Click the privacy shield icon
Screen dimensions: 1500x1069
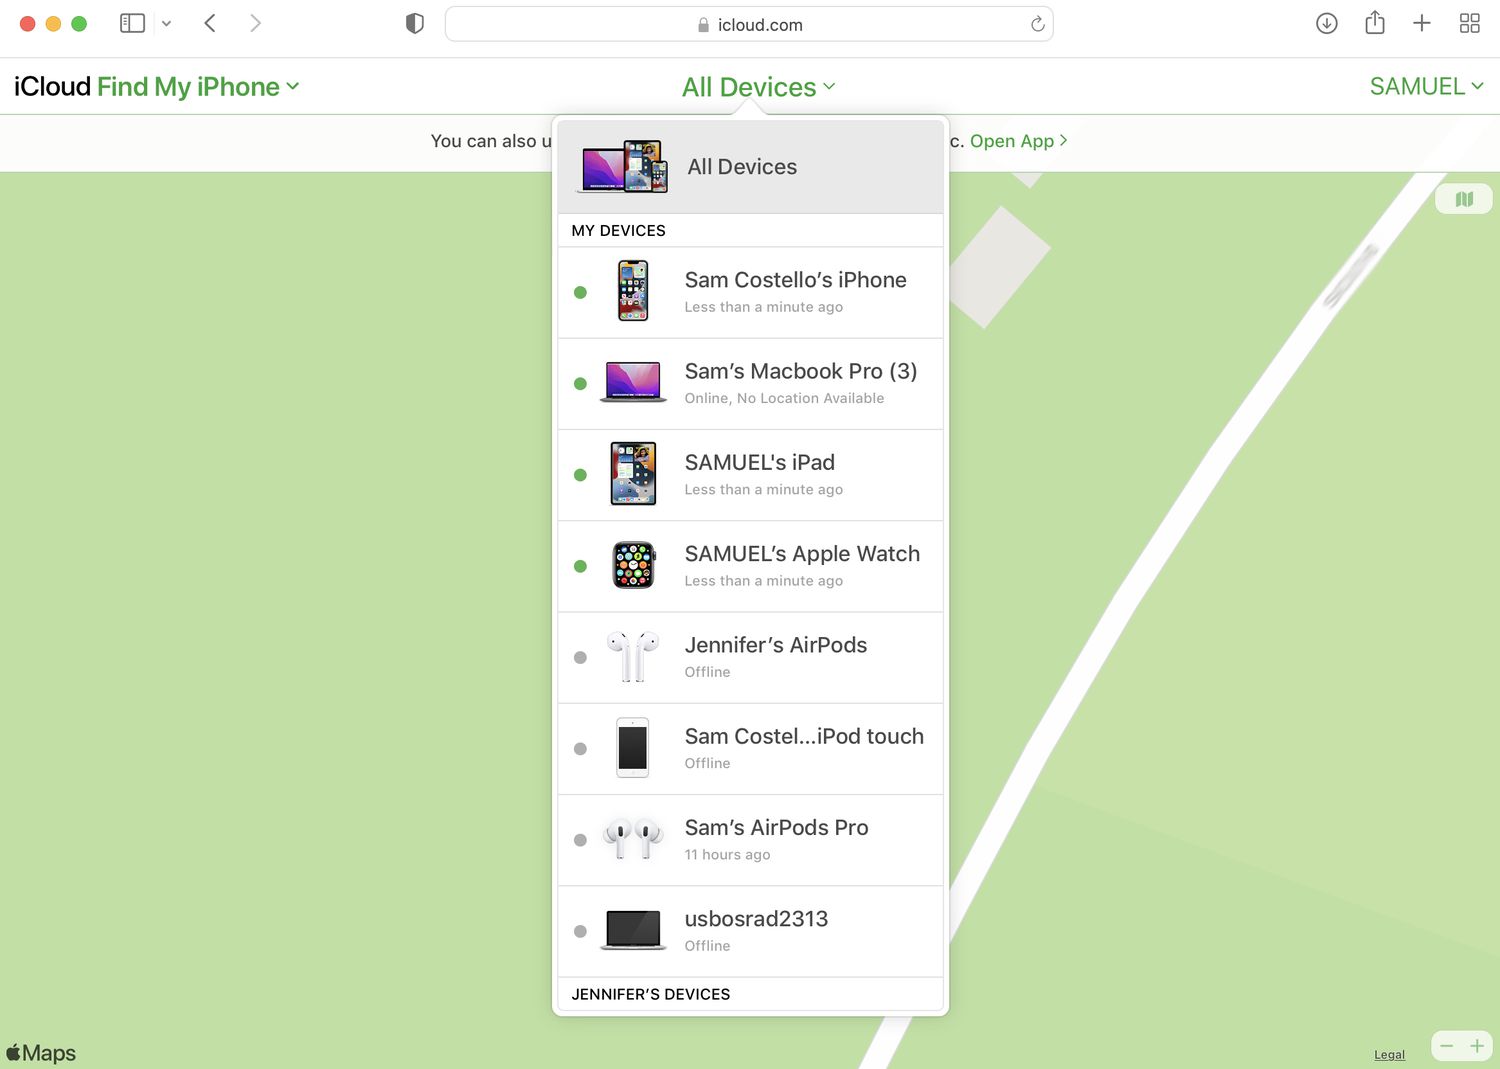tap(414, 24)
